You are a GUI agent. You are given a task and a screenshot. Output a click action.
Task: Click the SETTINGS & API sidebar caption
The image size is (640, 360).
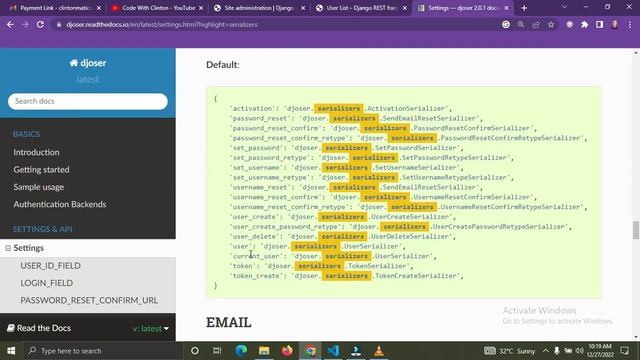tap(42, 229)
